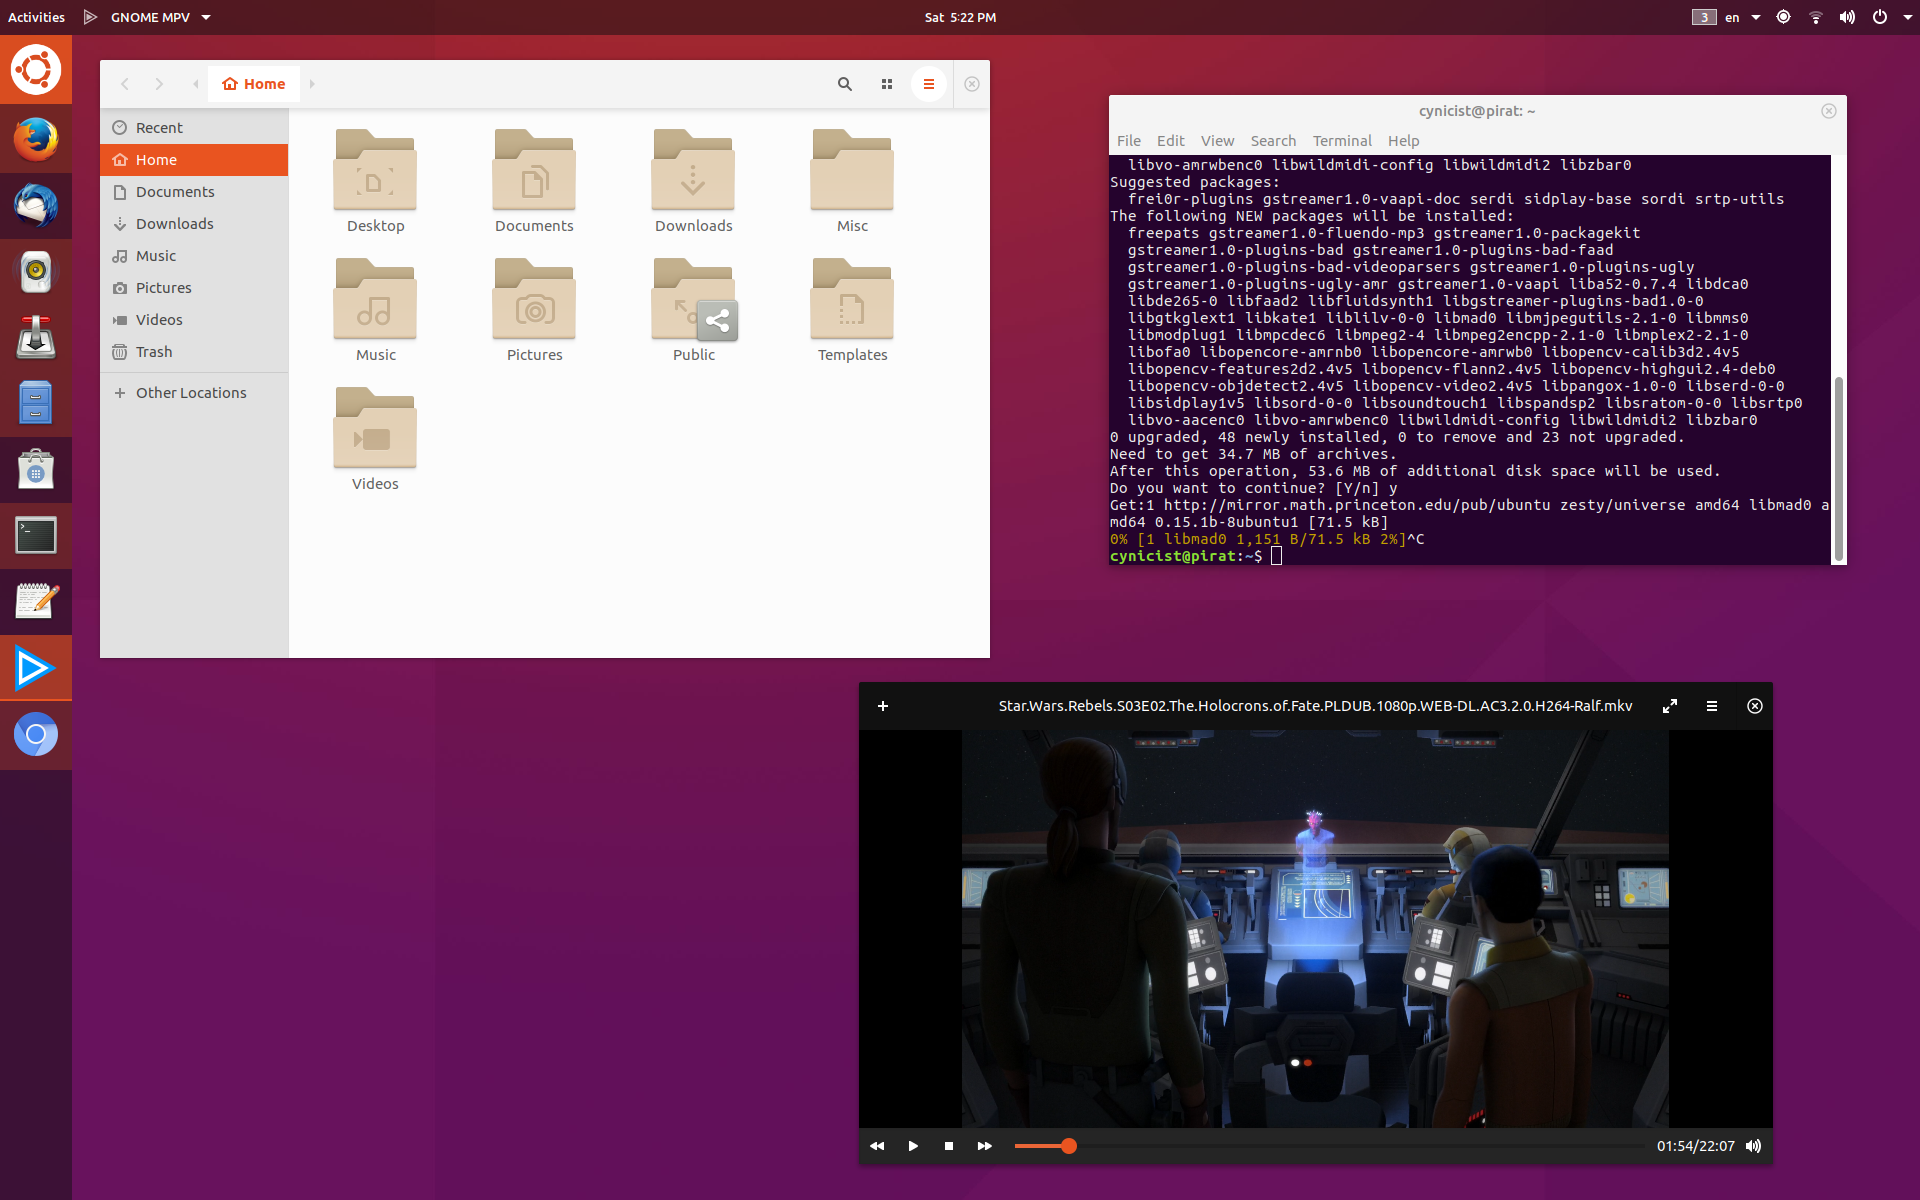Toggle playback with the play button
1920x1200 pixels.
click(x=913, y=1146)
